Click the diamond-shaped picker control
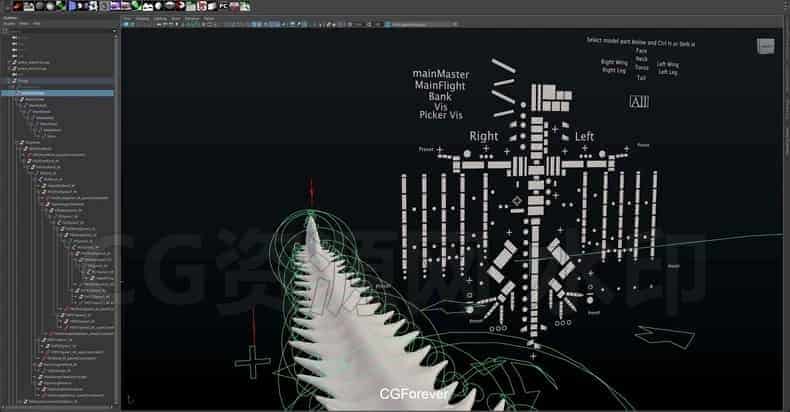Screen dimensions: 790x412 click(x=517, y=201)
